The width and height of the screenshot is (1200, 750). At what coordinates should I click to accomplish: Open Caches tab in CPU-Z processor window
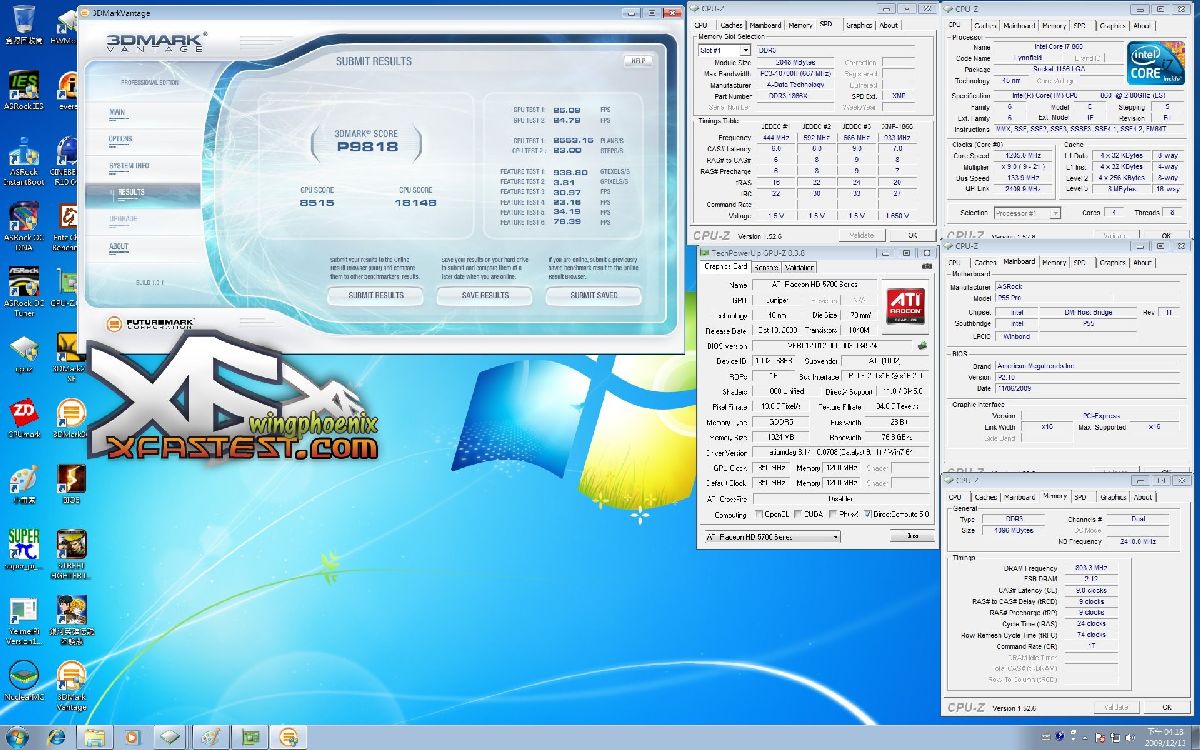coord(985,25)
